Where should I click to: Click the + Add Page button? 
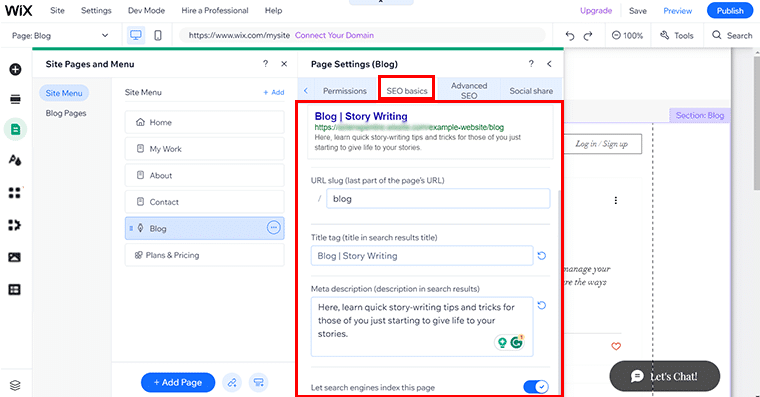178,382
